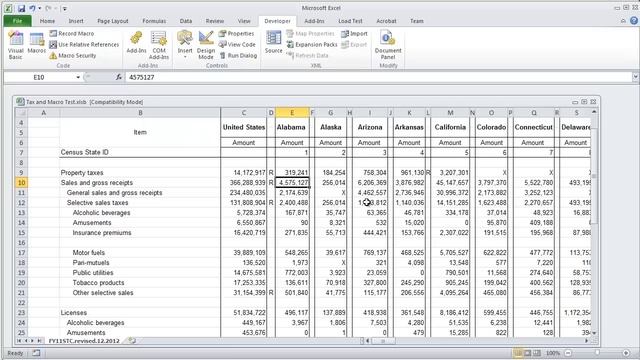Switch to Normal view in status bar
Viewport: 640px width, 360px height.
pyautogui.click(x=518, y=353)
